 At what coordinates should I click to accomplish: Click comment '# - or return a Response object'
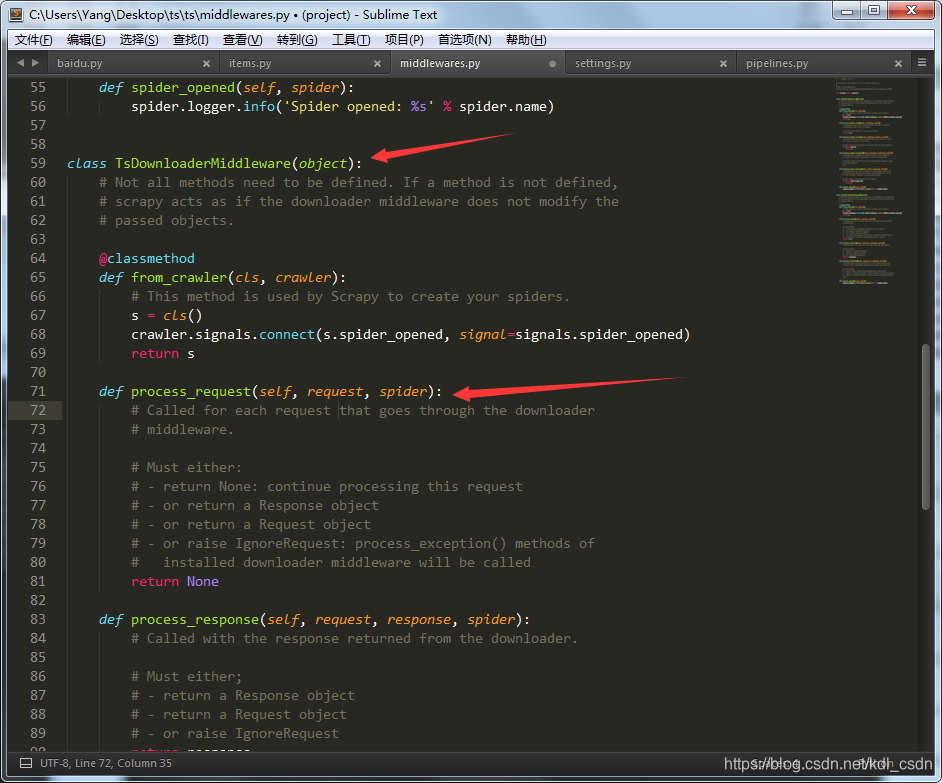255,505
